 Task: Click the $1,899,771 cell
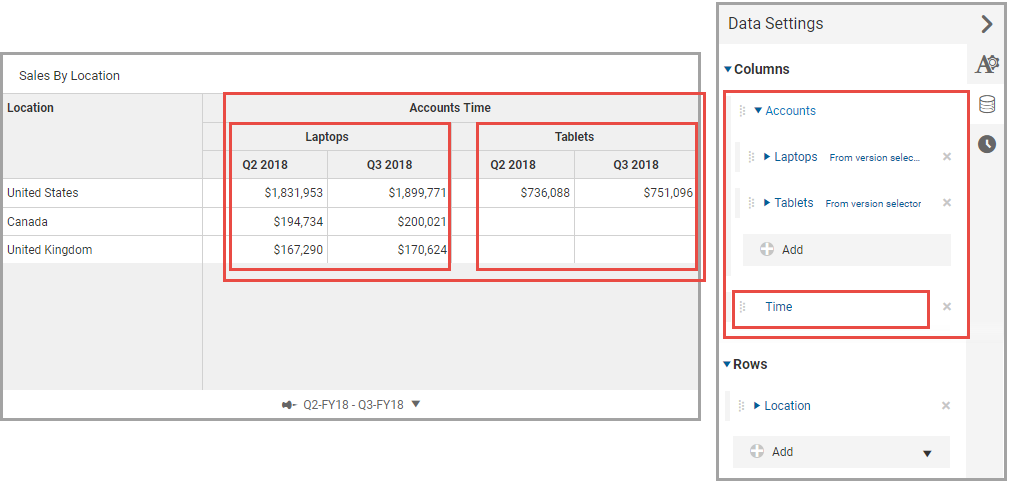pyautogui.click(x=417, y=193)
